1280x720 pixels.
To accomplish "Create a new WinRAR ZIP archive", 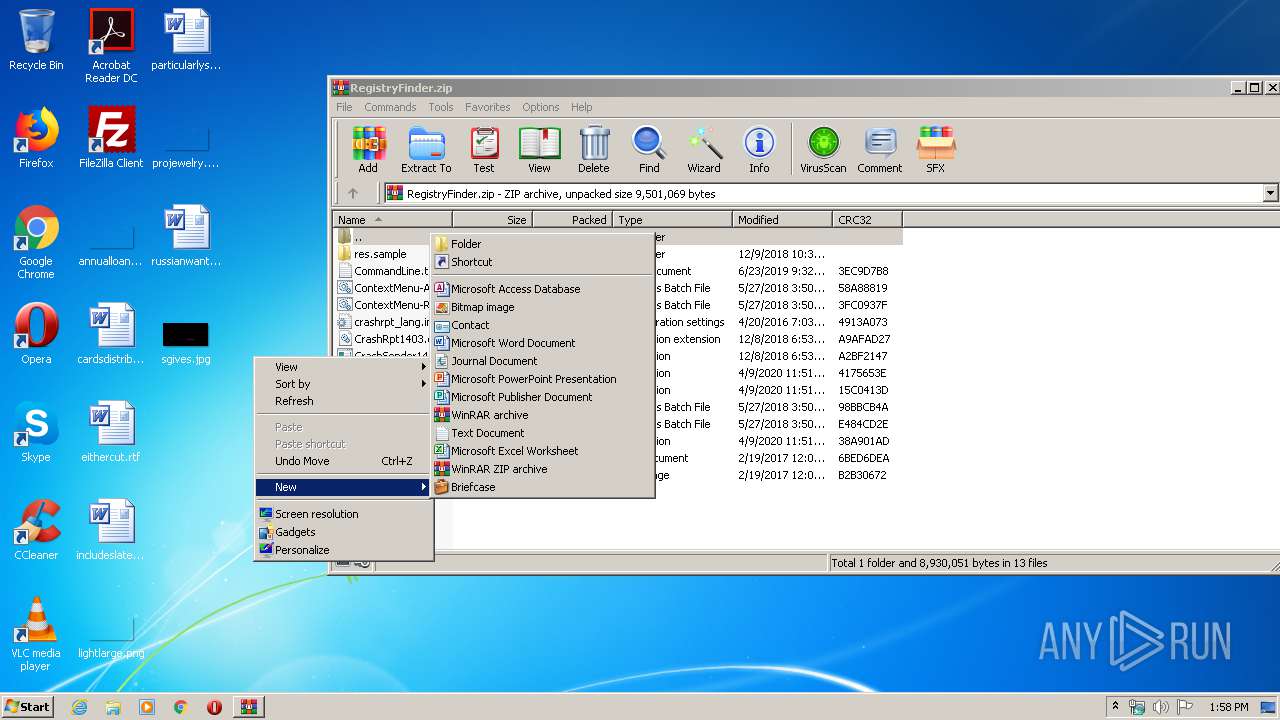I will [x=542, y=469].
